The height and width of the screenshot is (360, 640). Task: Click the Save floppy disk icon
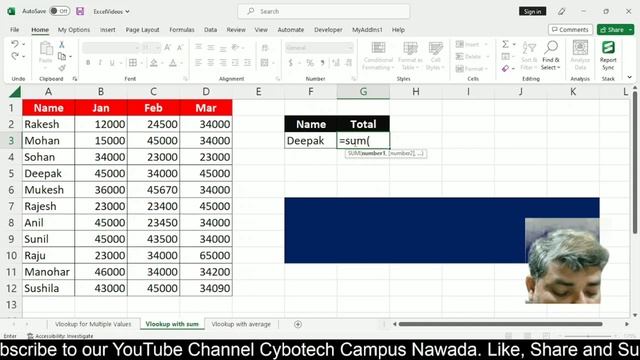[80, 11]
